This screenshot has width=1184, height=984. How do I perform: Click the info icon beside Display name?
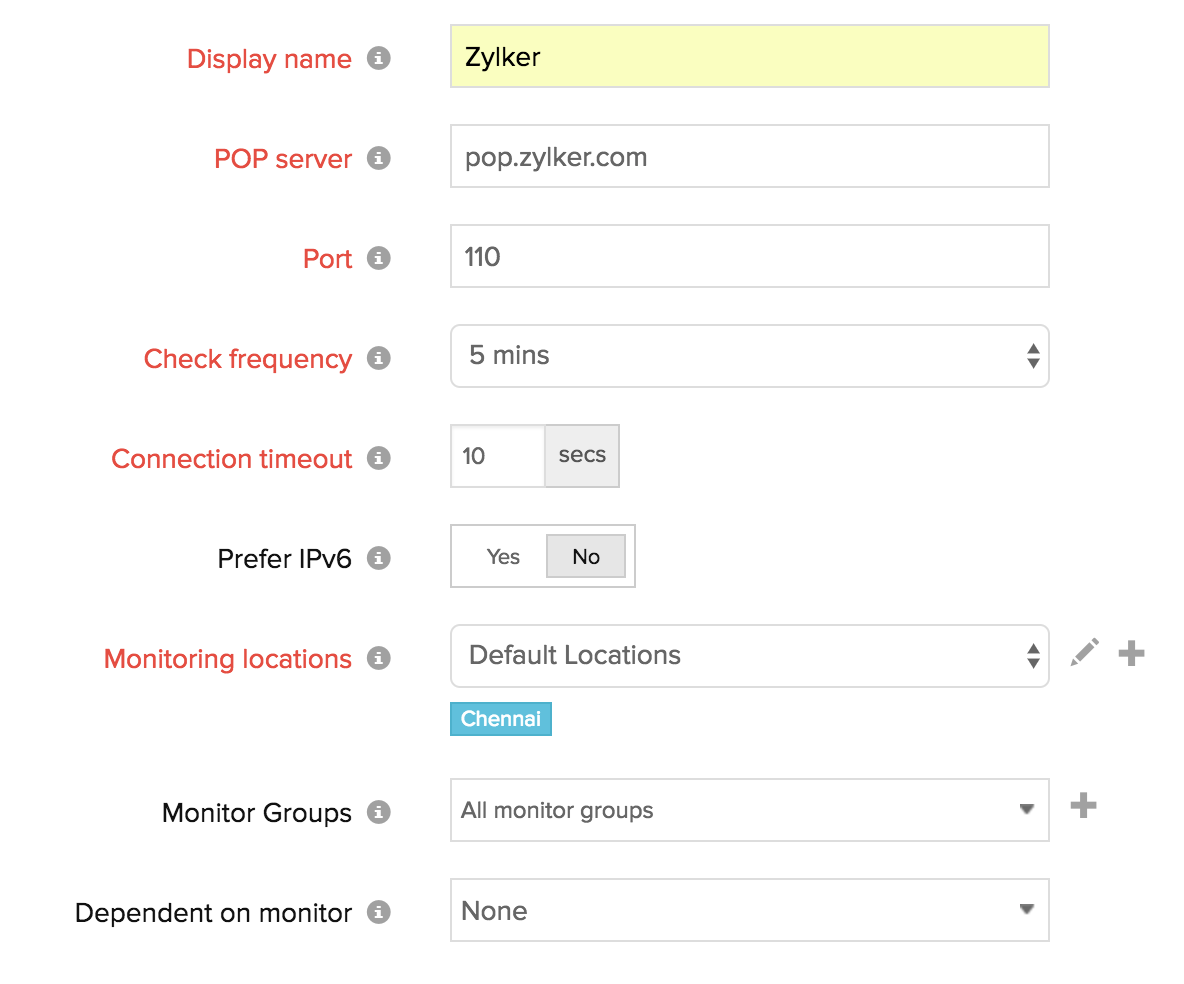pyautogui.click(x=378, y=59)
